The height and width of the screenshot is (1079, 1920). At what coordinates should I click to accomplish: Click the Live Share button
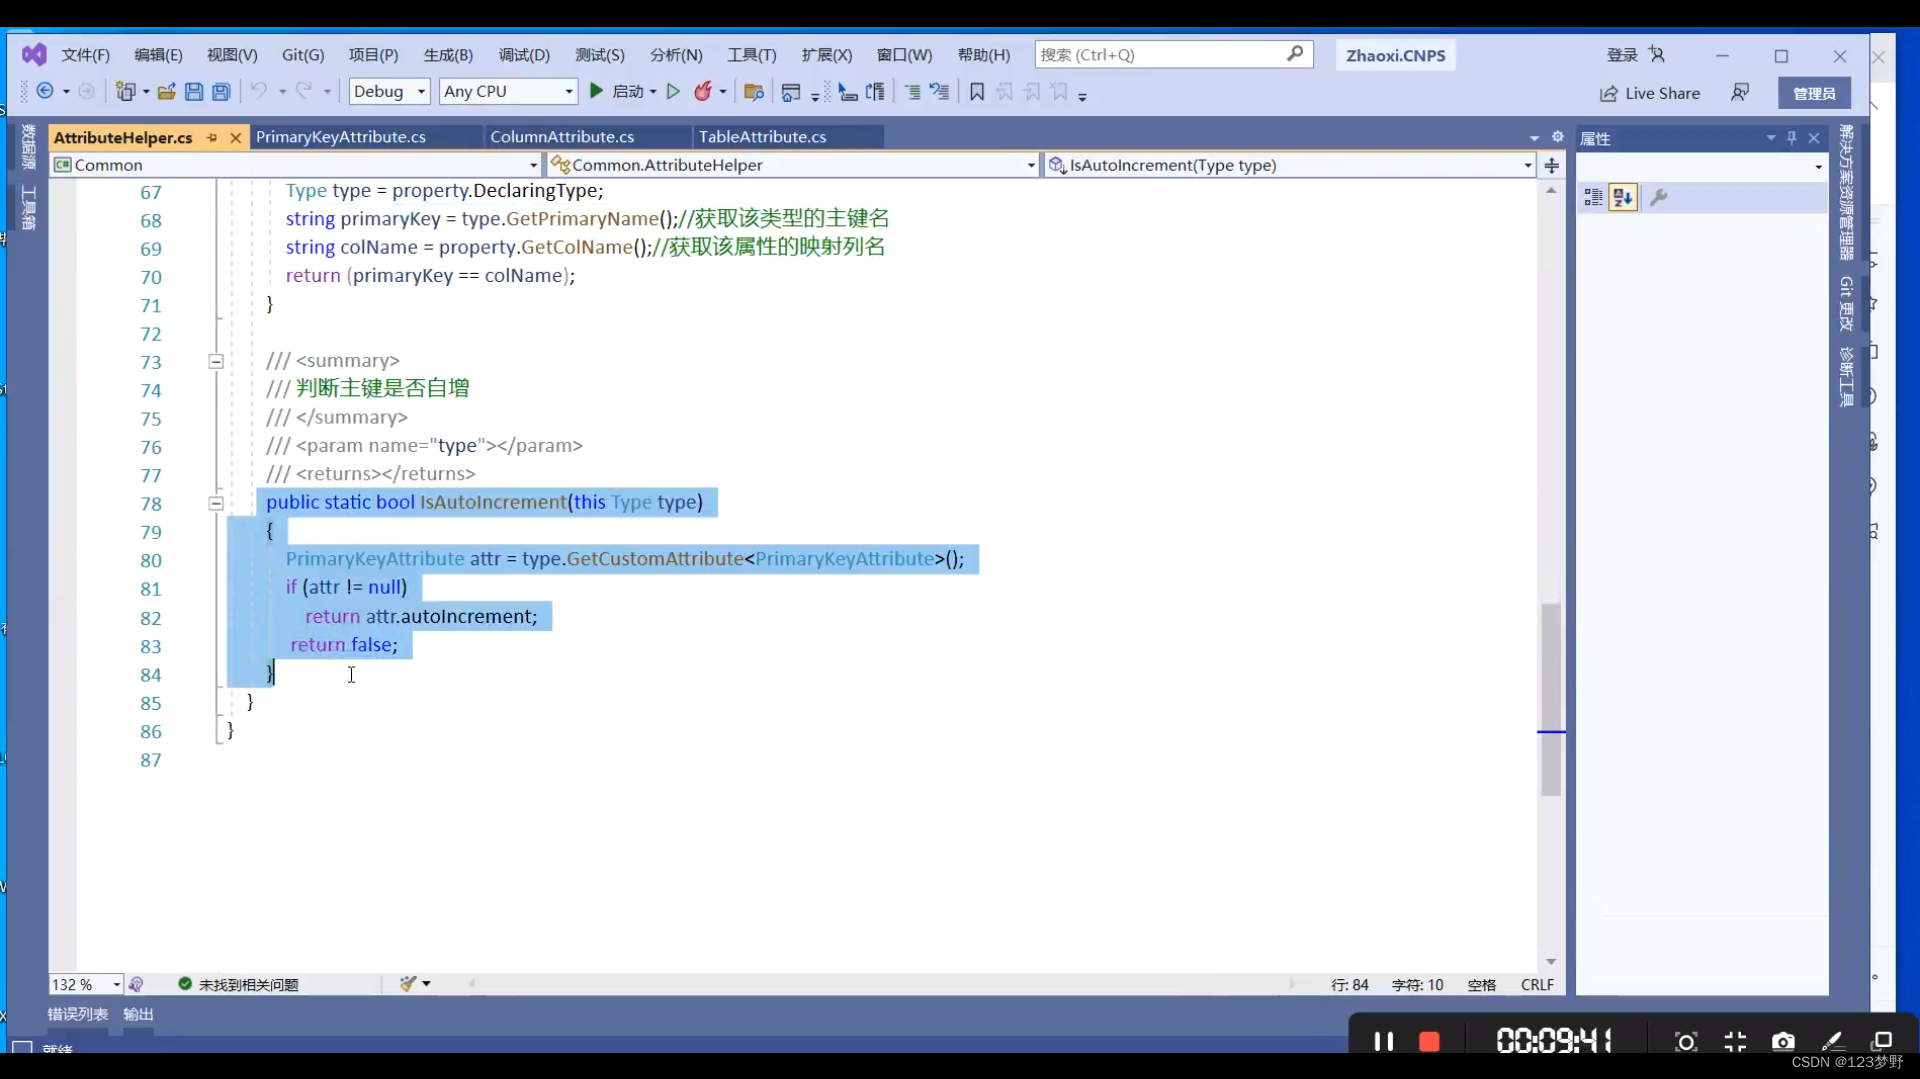point(1650,93)
